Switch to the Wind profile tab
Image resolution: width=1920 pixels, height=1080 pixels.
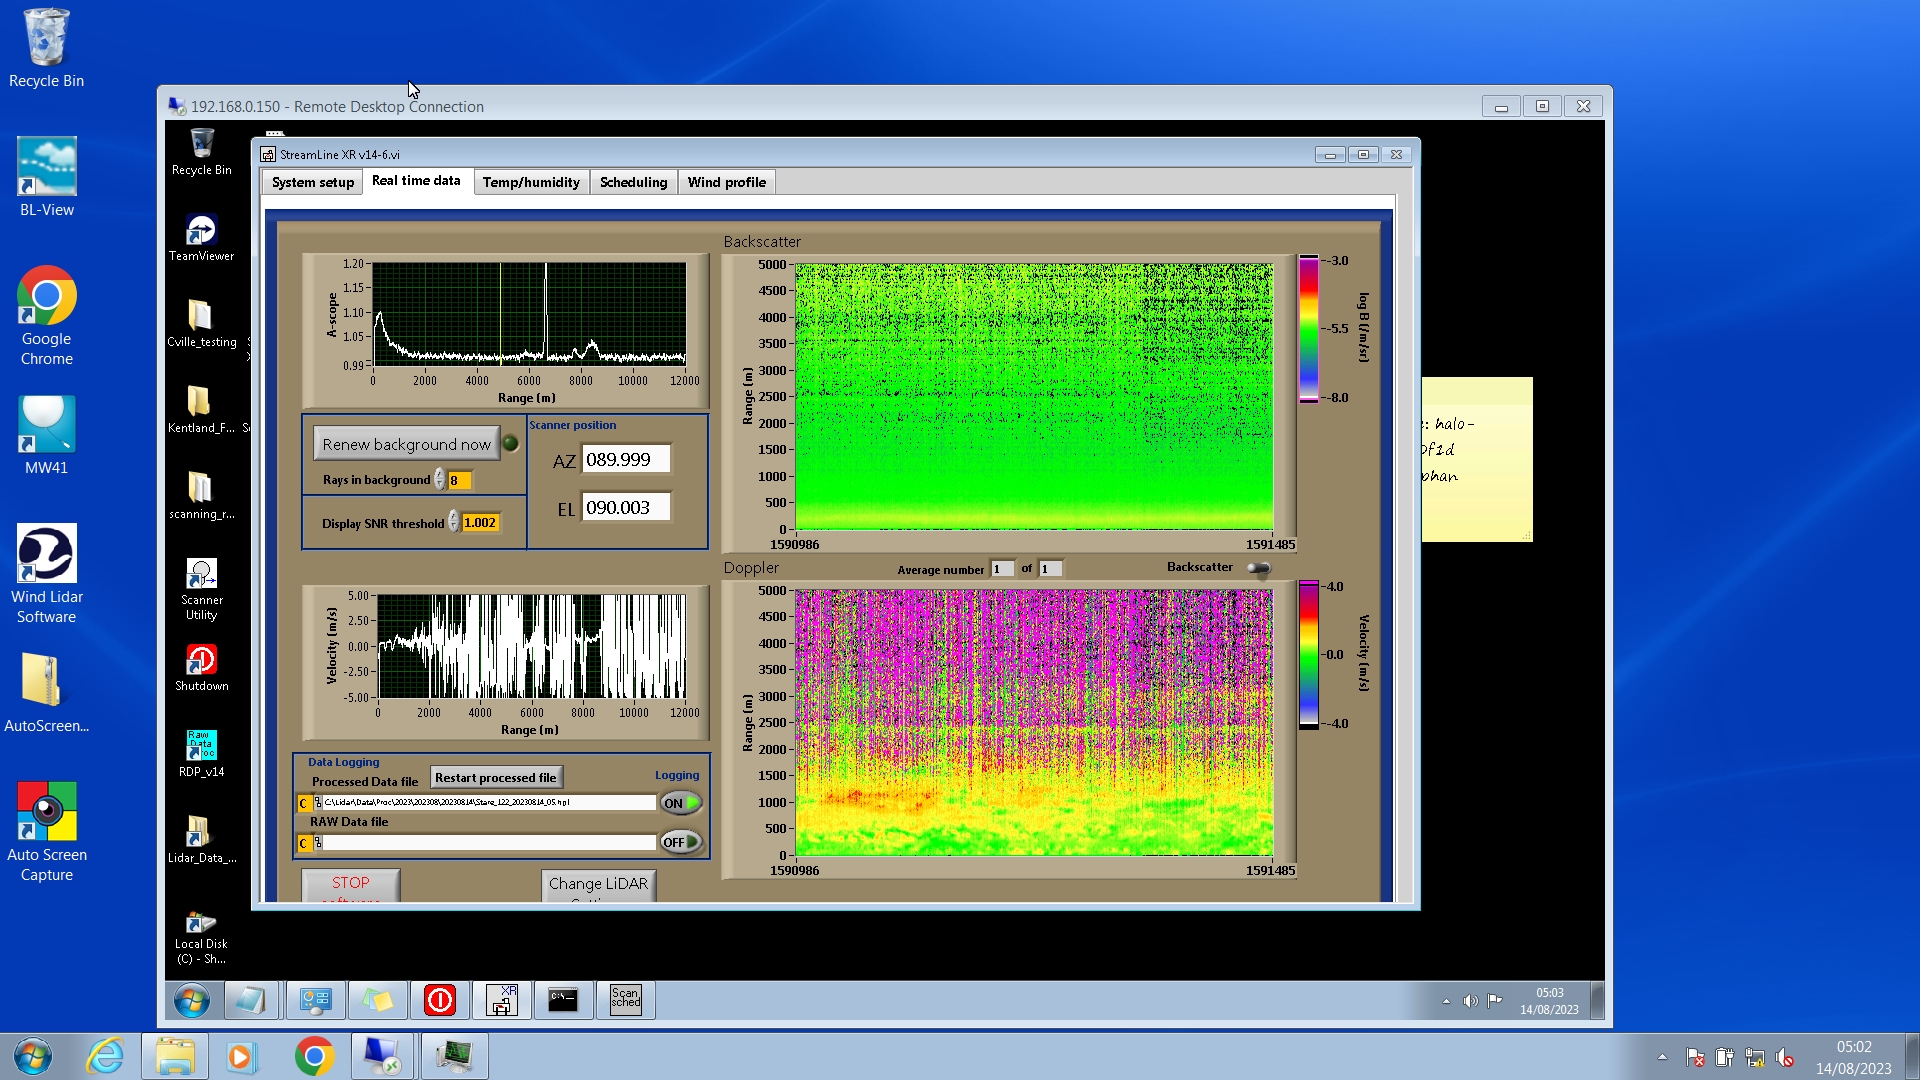tap(726, 182)
